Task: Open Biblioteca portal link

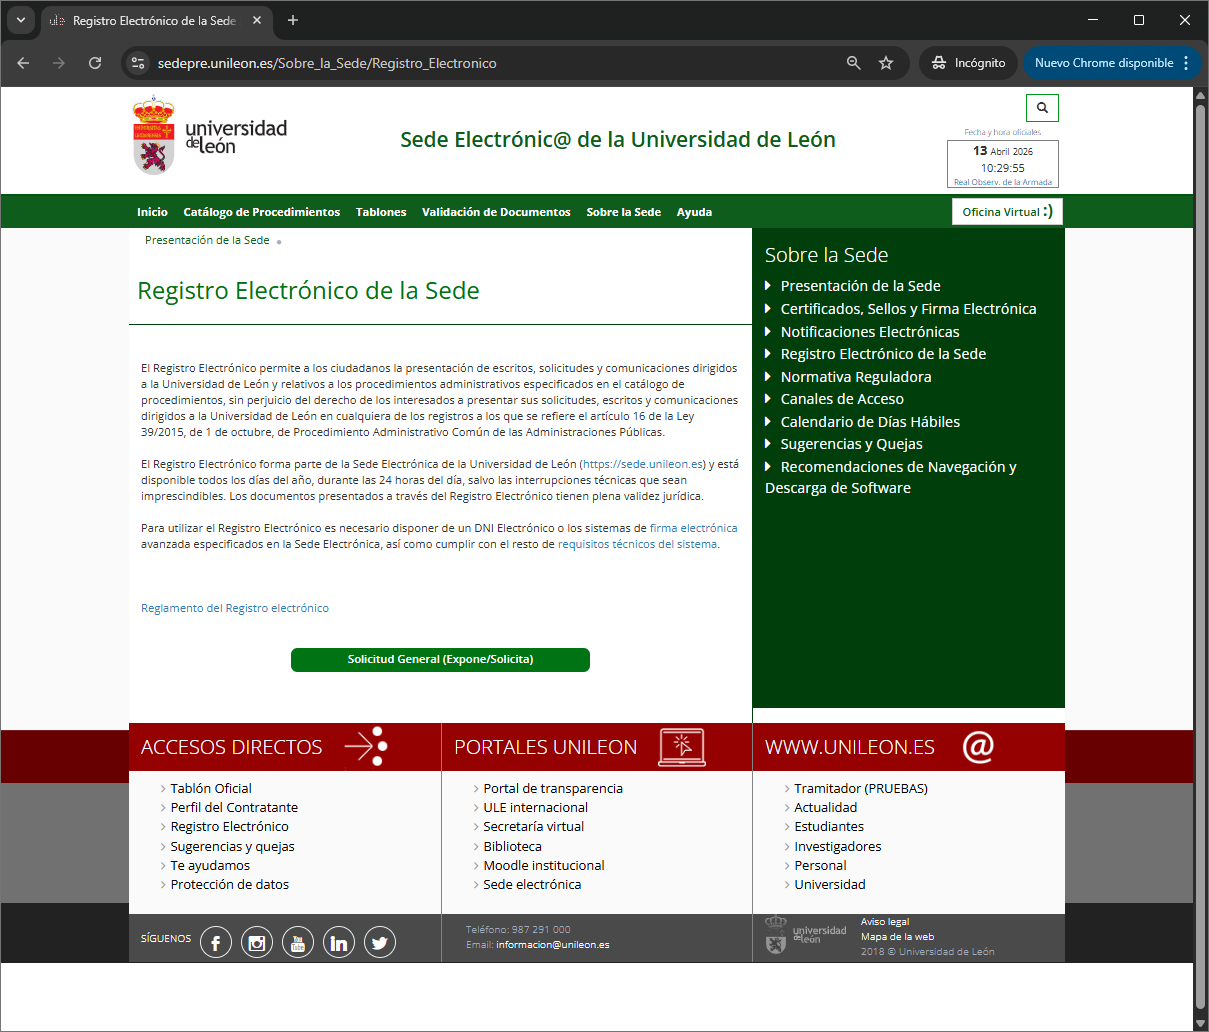Action: (x=512, y=846)
